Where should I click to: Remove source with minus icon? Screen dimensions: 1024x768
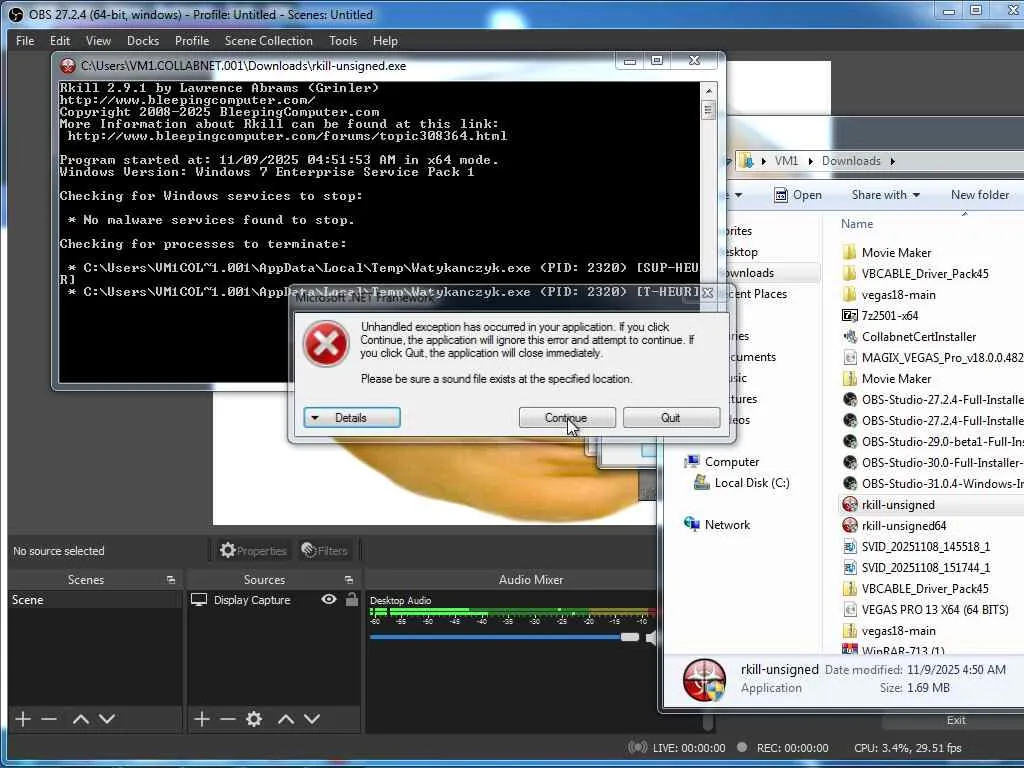point(228,719)
